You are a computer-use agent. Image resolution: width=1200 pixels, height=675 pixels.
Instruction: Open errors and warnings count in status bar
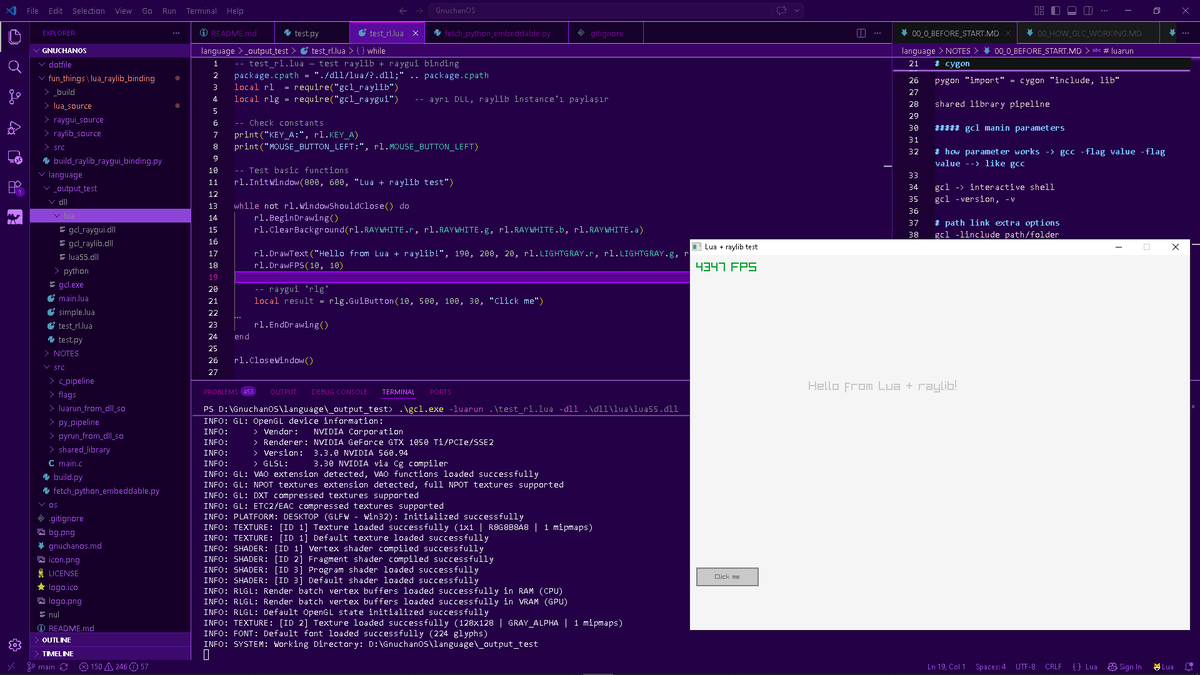113,666
